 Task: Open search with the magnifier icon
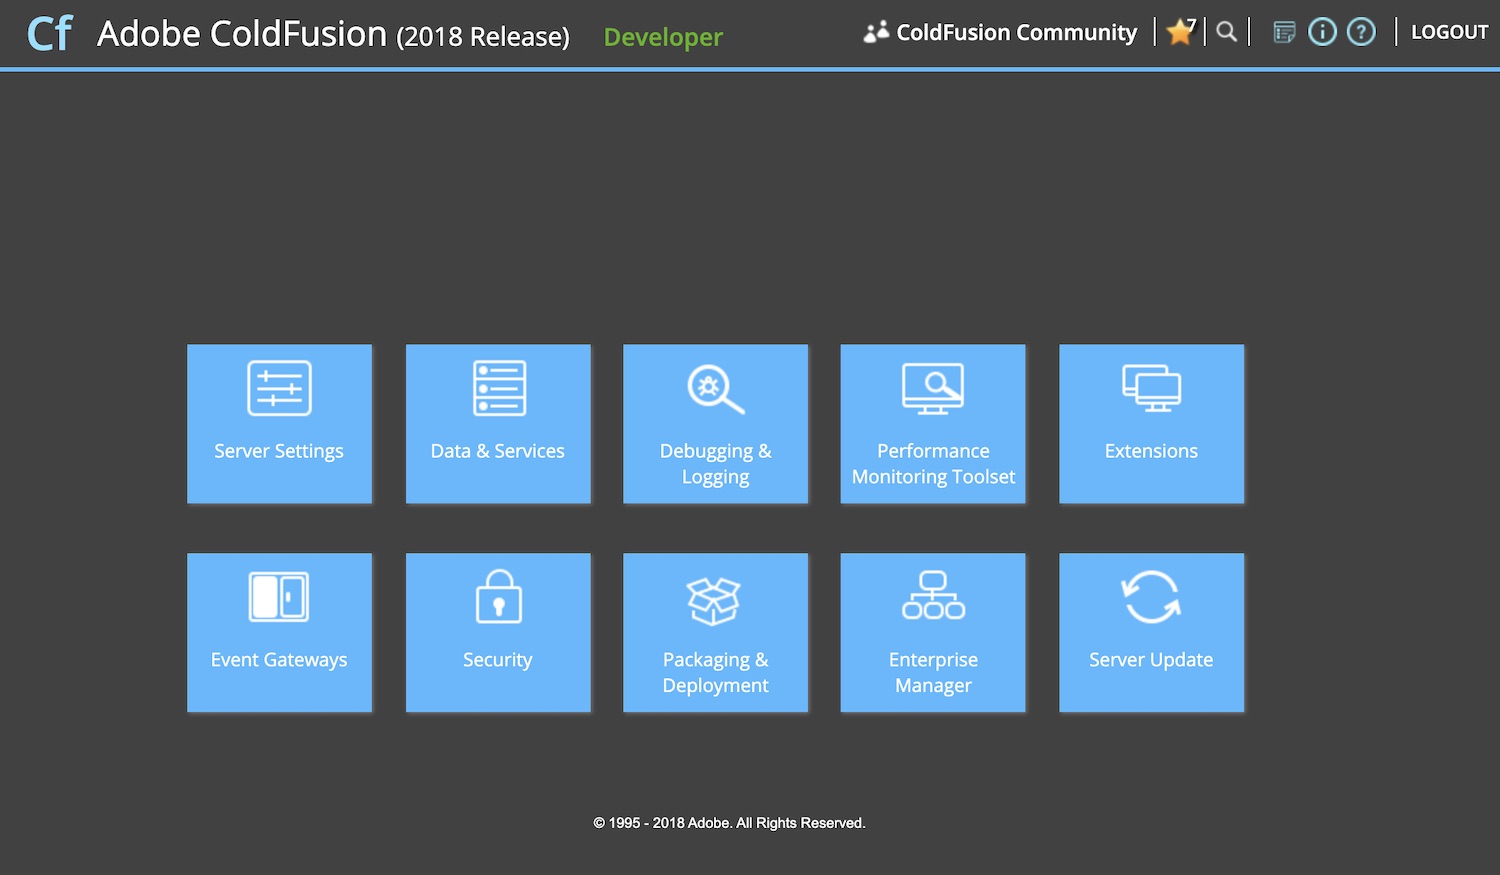[x=1227, y=32]
